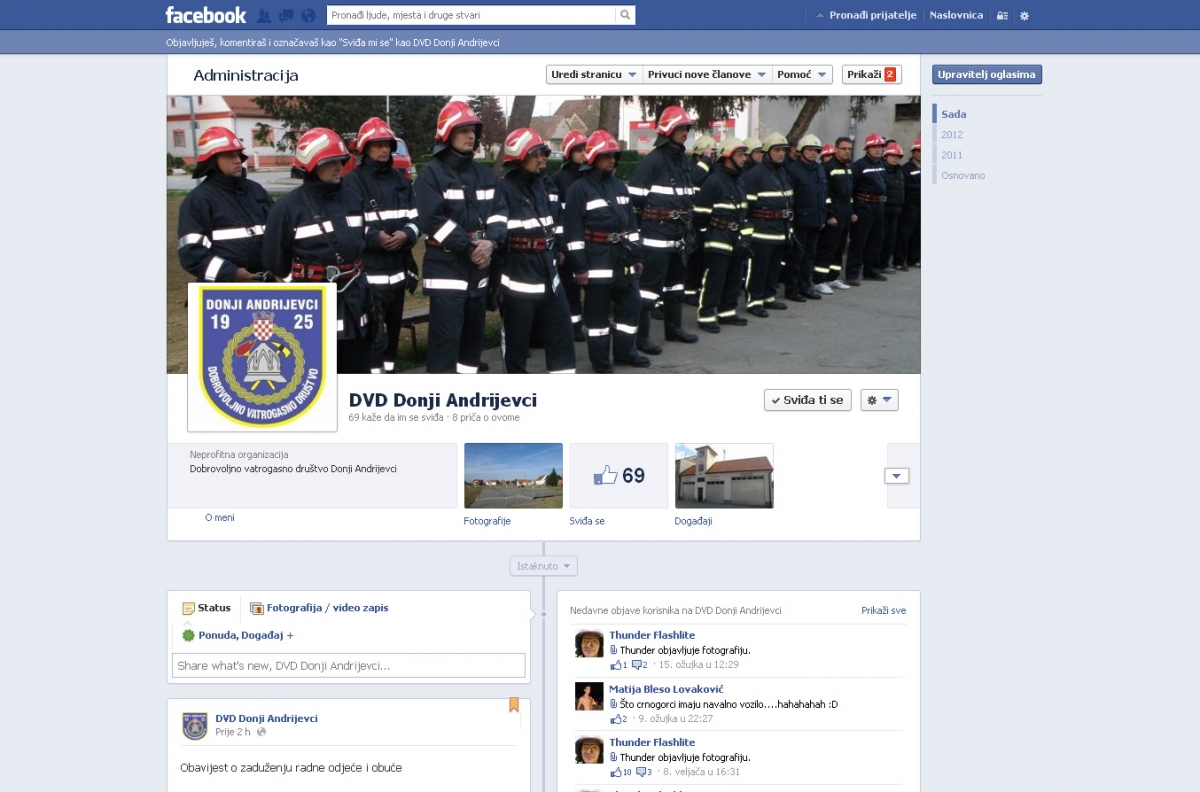Click the 'Upravitelj oglasima' button
This screenshot has height=792, width=1200.
(x=986, y=75)
